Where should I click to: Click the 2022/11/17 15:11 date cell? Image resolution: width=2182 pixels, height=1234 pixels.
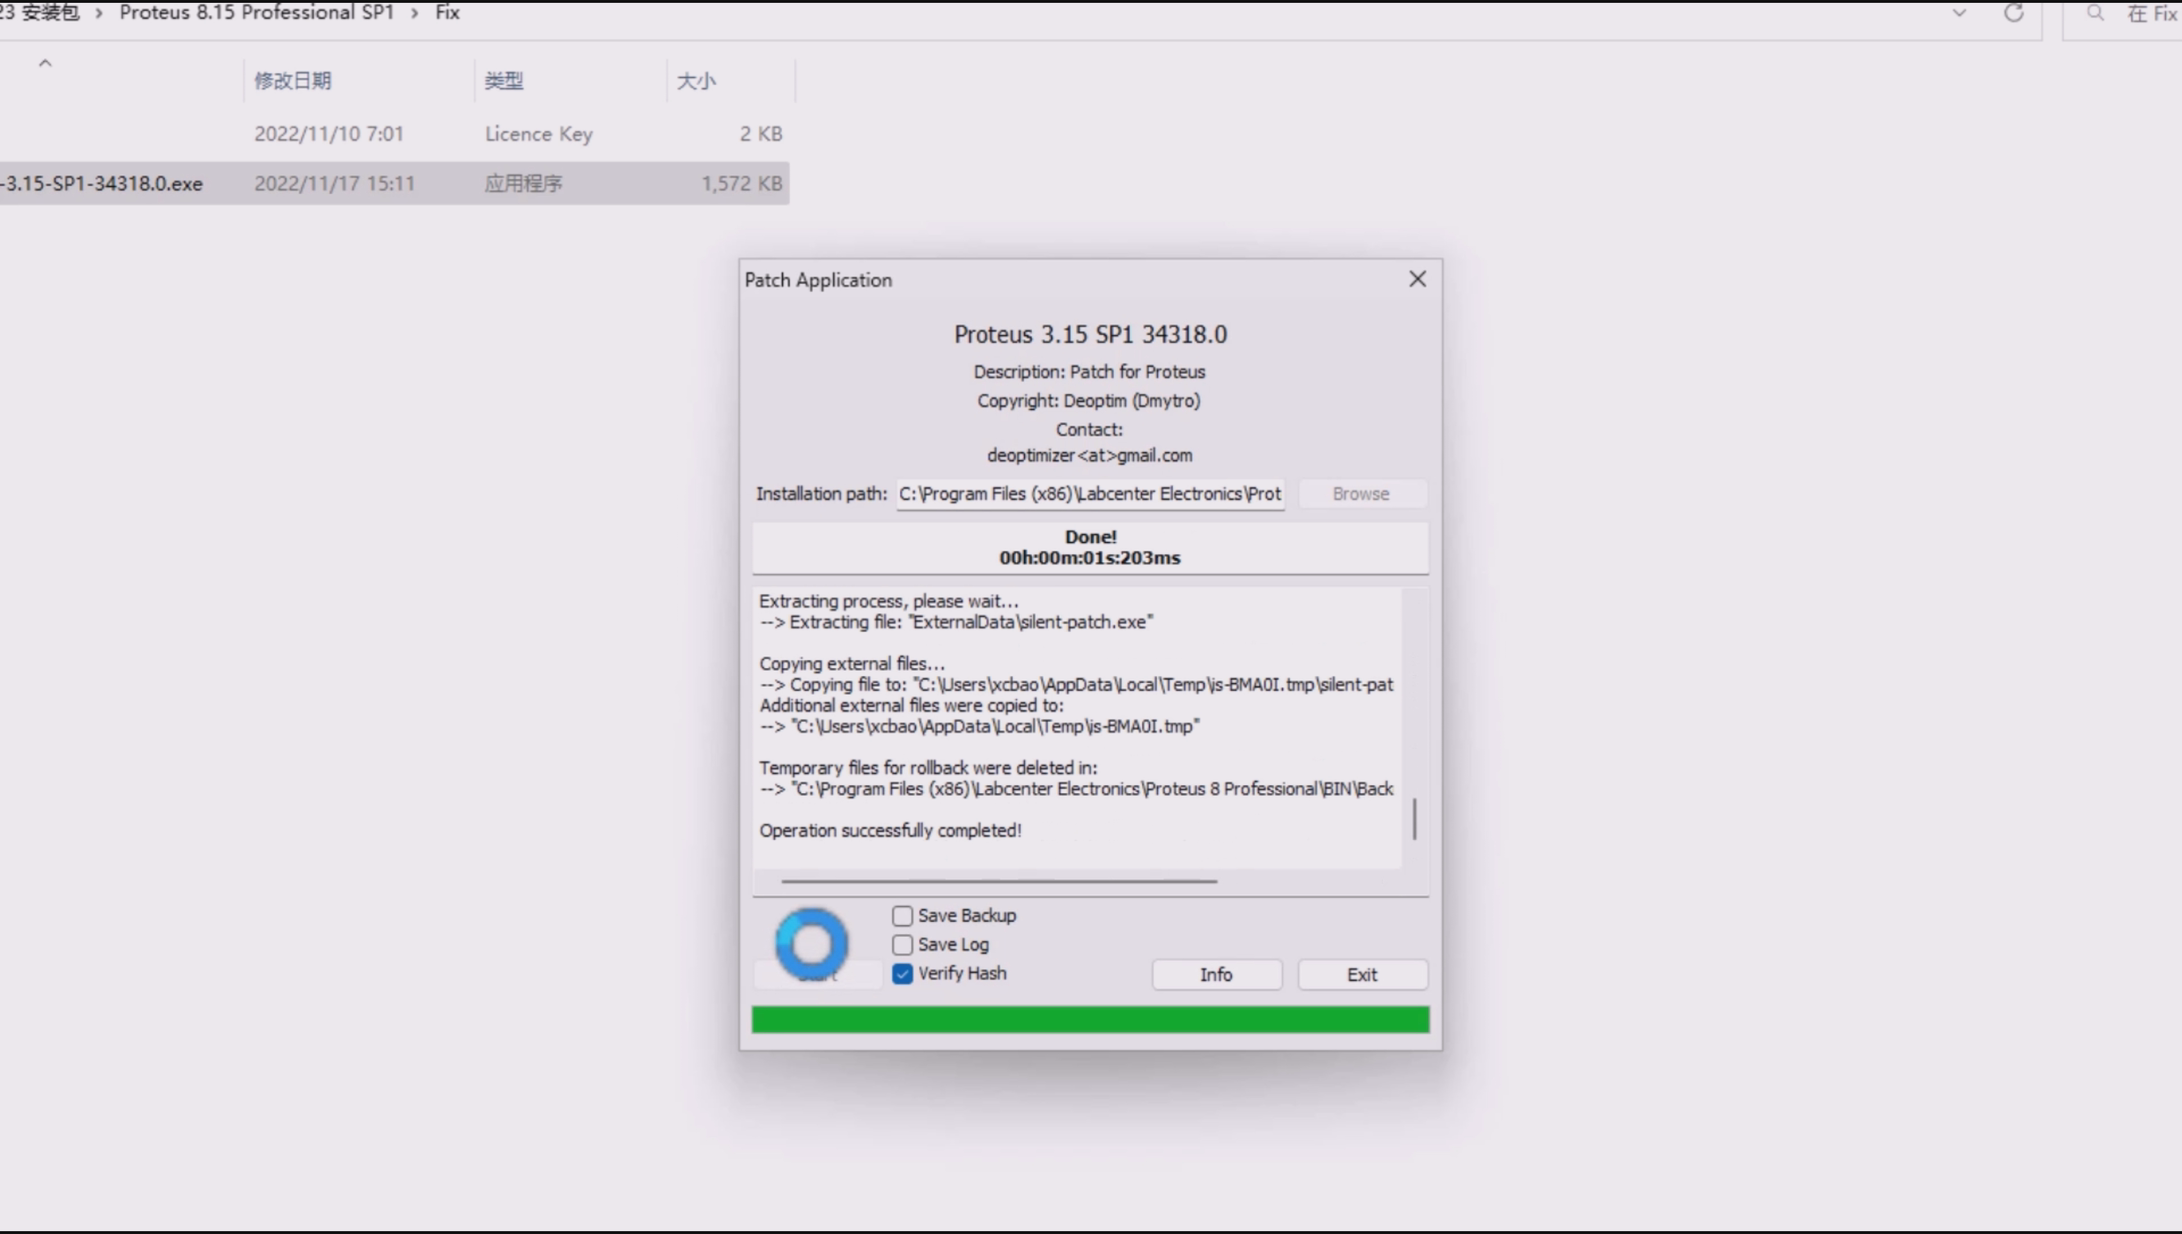point(334,184)
